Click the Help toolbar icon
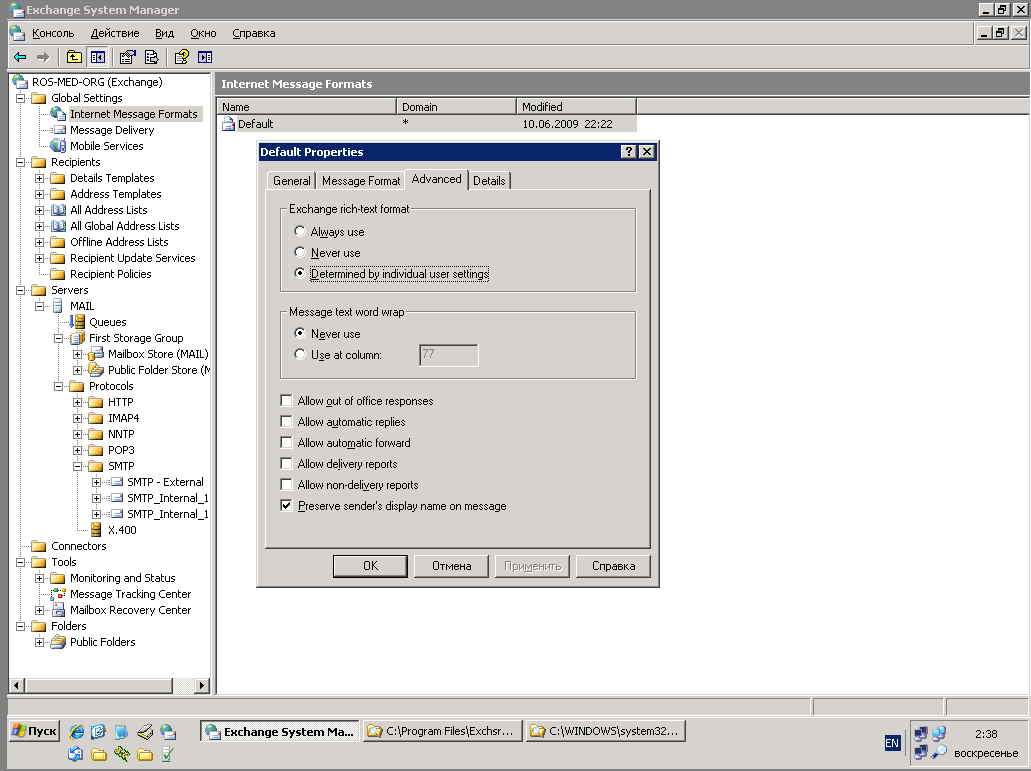This screenshot has height=771, width=1031. pyautogui.click(x=181, y=57)
